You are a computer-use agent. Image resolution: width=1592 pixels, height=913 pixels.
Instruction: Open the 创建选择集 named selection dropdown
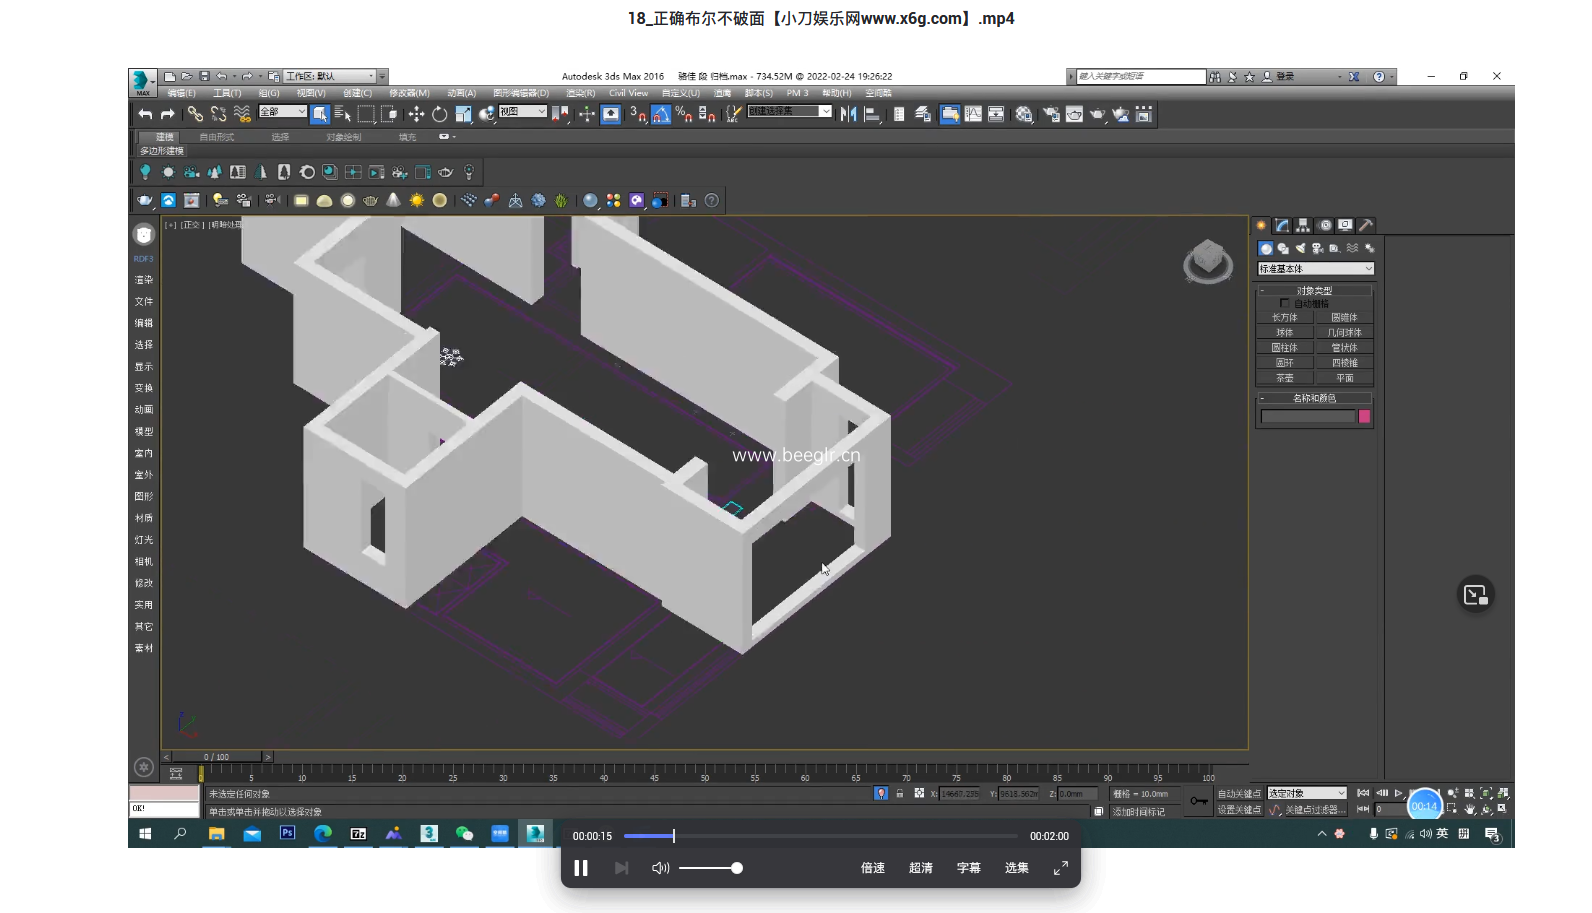(x=790, y=112)
